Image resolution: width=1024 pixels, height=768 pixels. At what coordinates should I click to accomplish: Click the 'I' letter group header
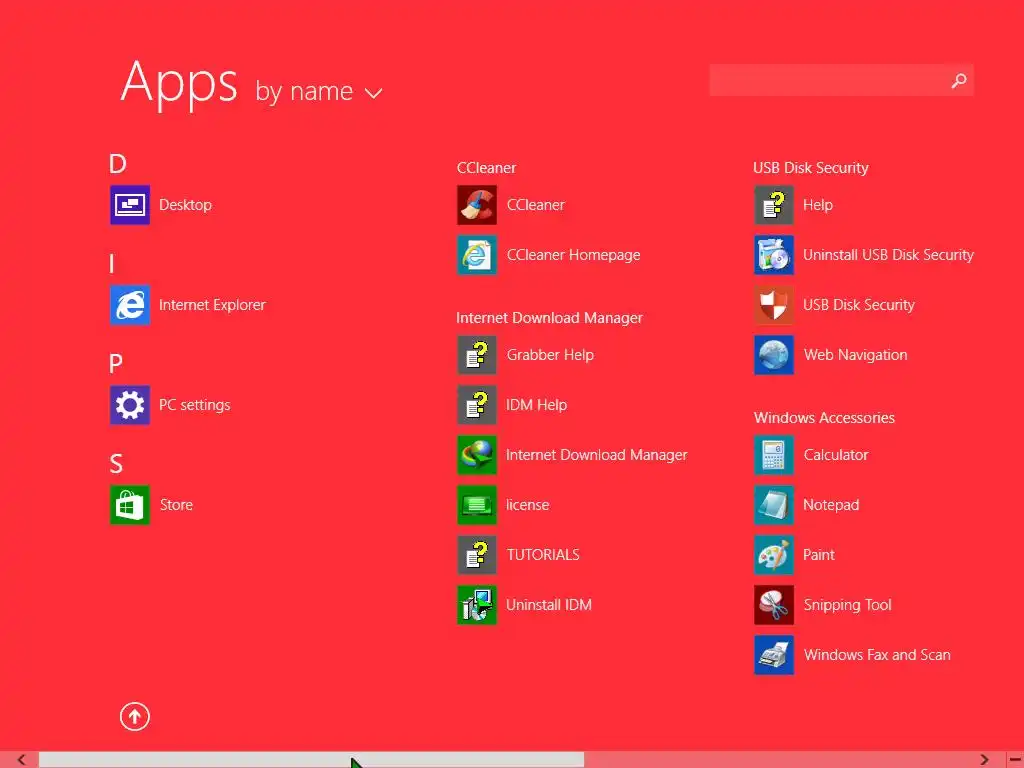tap(112, 264)
